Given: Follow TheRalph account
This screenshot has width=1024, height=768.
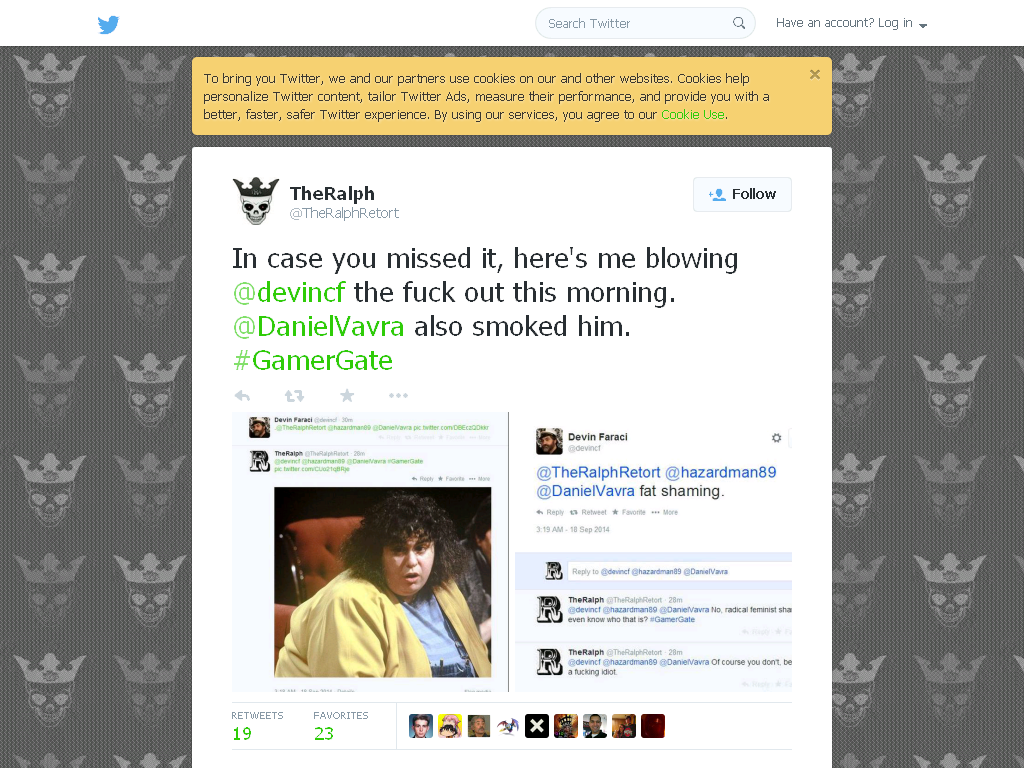Looking at the screenshot, I should [x=742, y=195].
